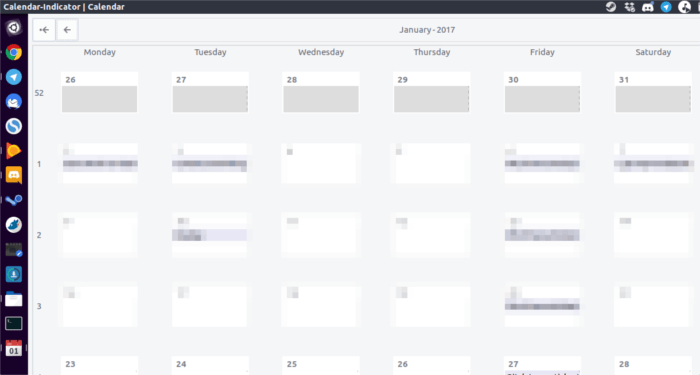Click the week number '2' label

coord(39,235)
